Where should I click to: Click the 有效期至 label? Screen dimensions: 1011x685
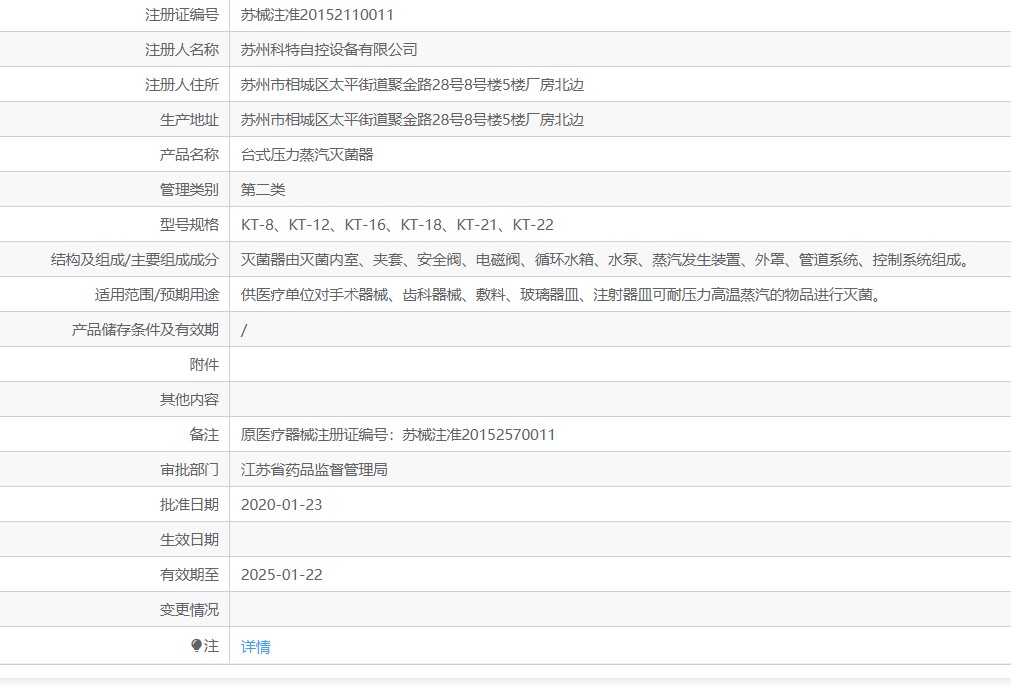tap(190, 575)
